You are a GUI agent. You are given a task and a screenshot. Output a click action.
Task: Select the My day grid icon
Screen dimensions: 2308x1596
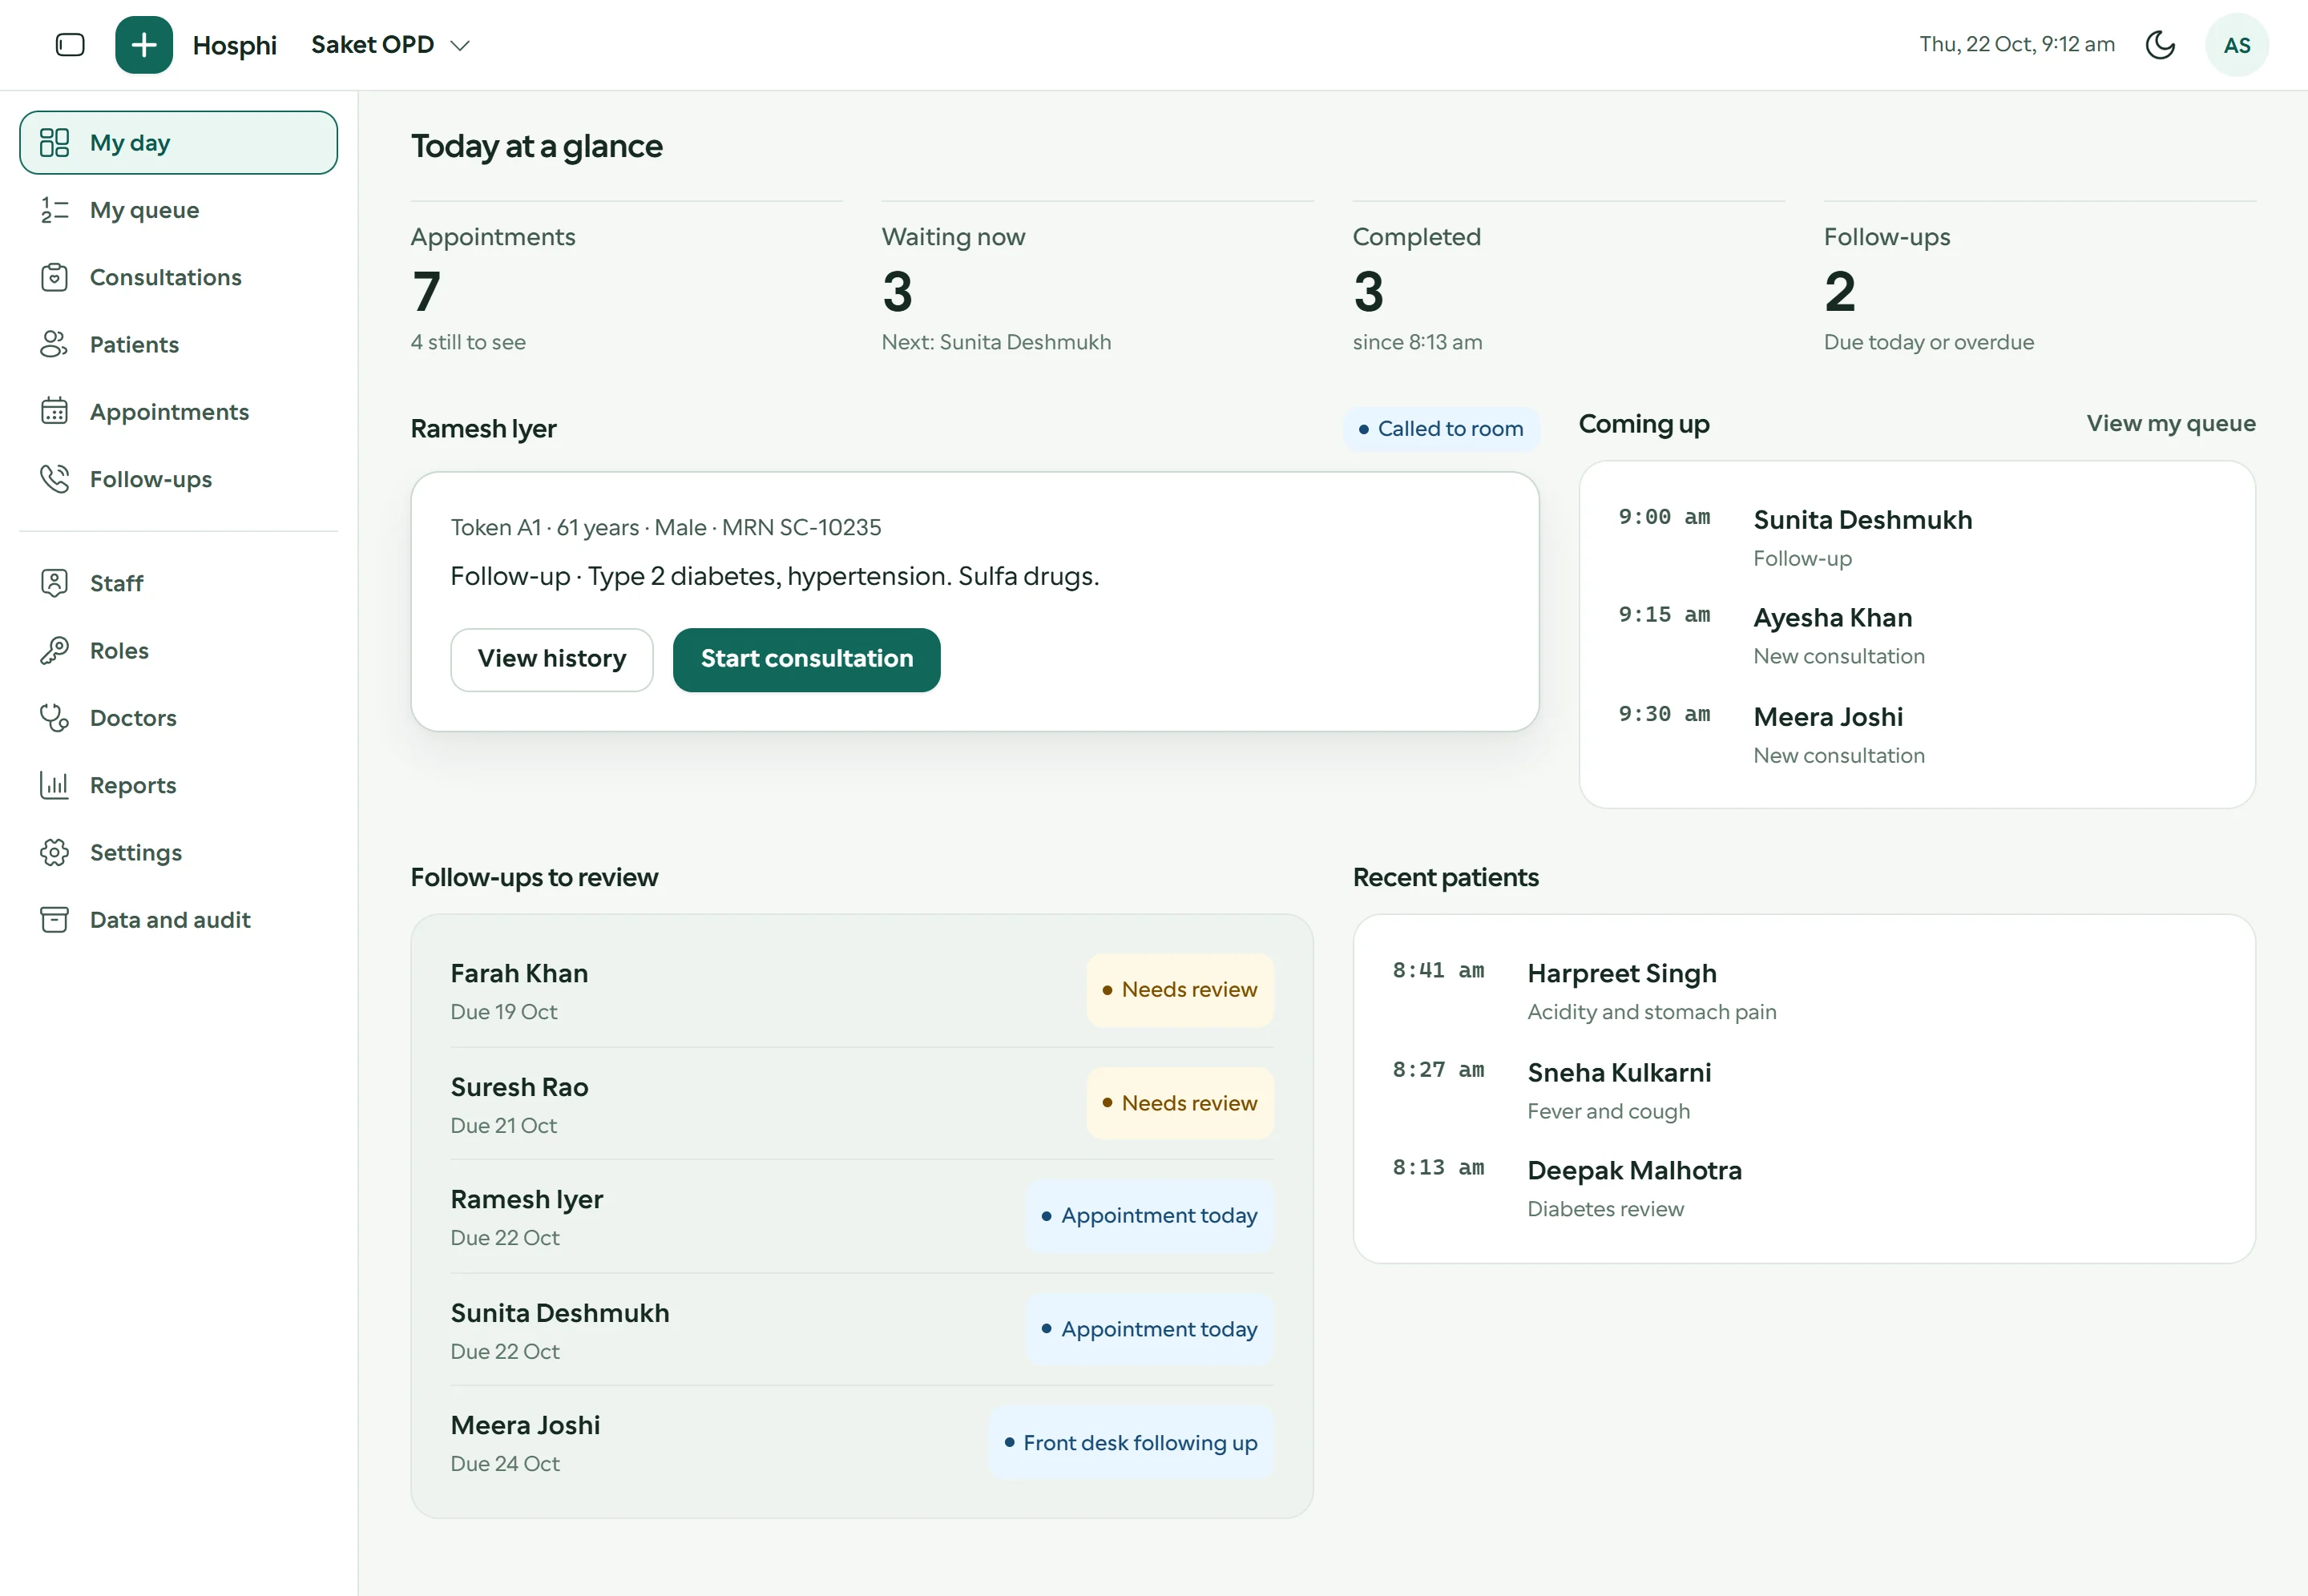pyautogui.click(x=54, y=143)
